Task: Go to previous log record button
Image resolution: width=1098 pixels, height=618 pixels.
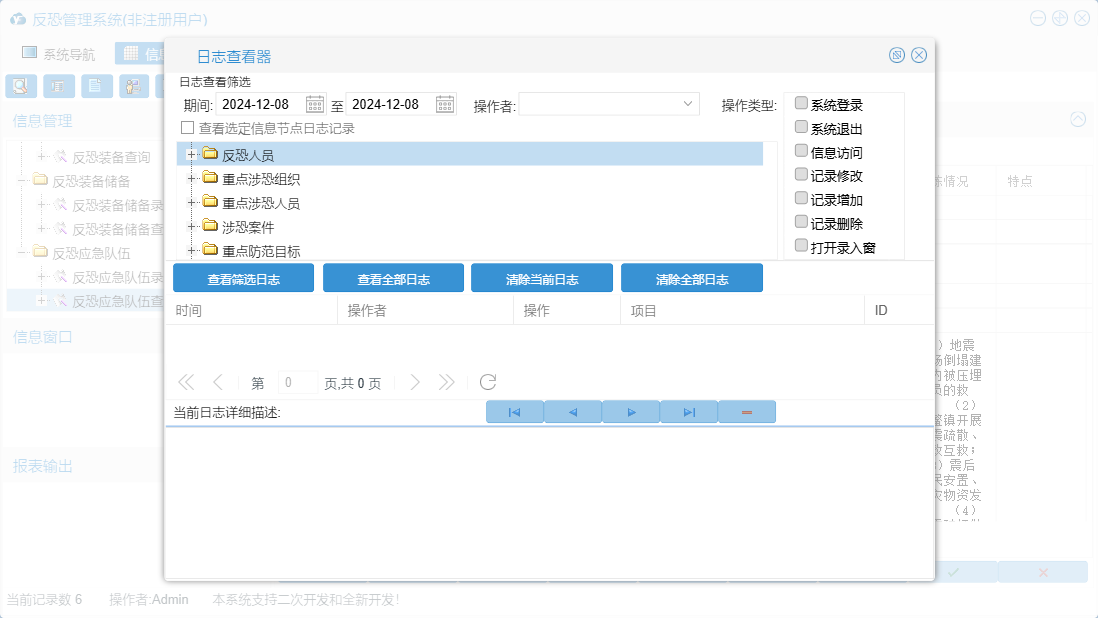Action: click(573, 412)
